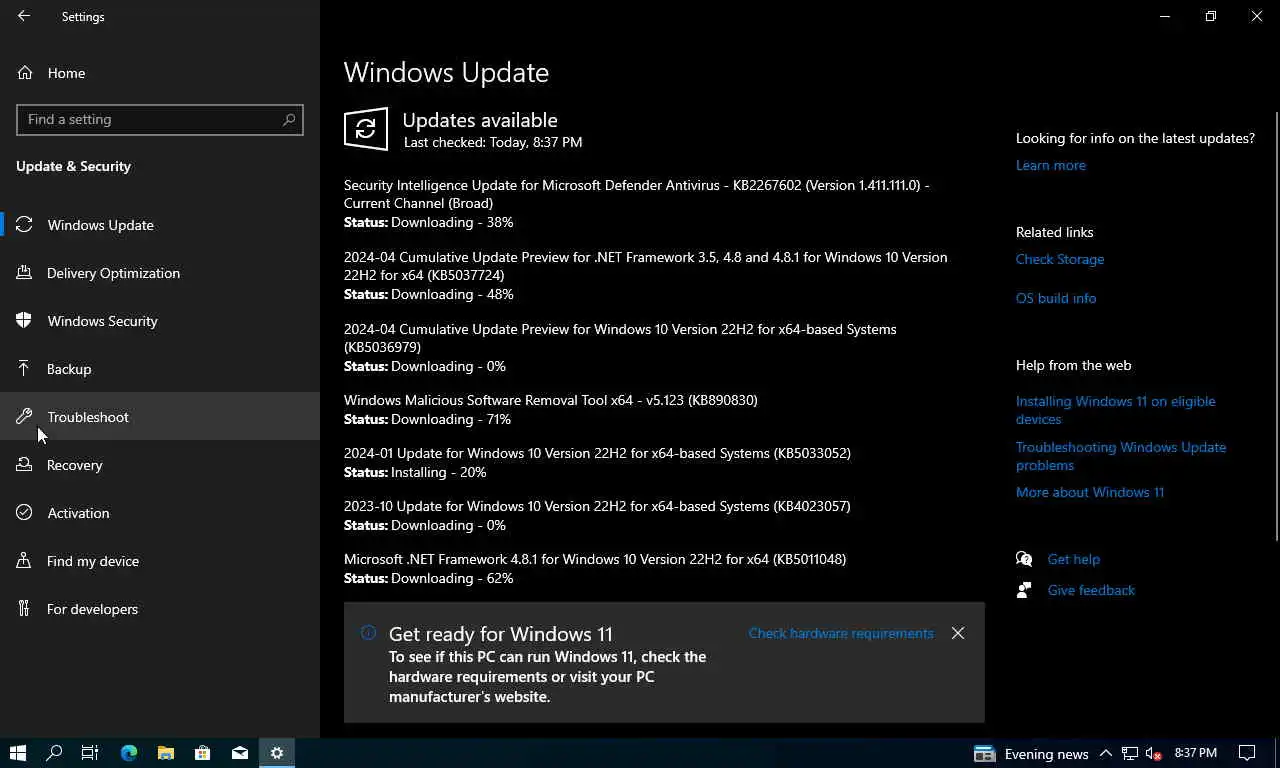Open Installing Windows 11 on eligible devices link
Screen dimensions: 1280x768
point(1116,410)
